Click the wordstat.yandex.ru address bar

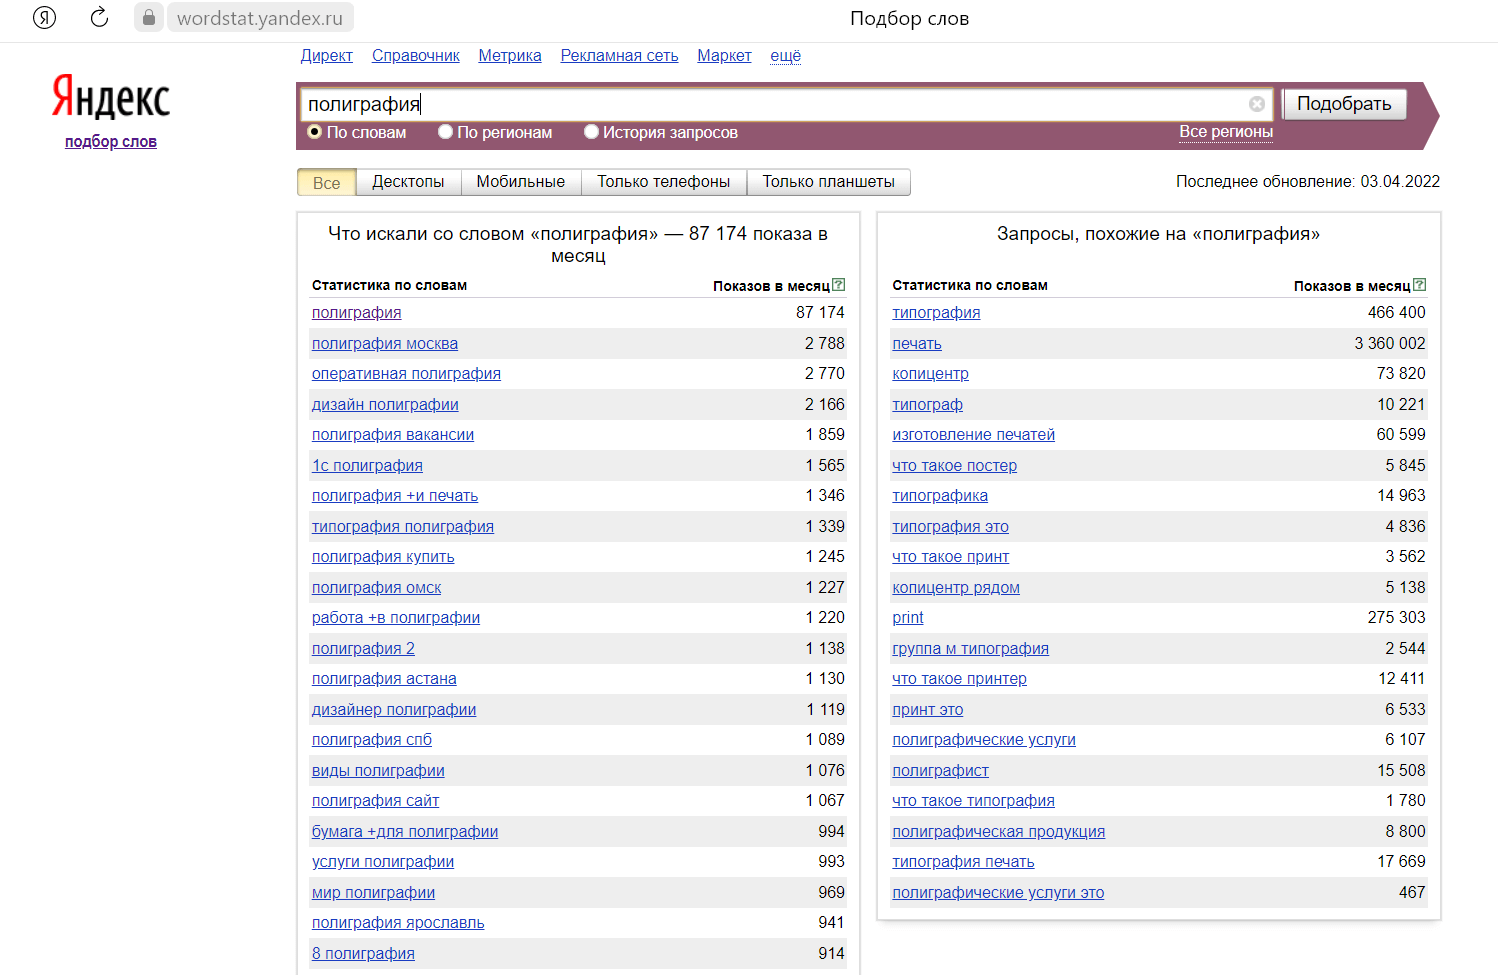[x=260, y=18]
